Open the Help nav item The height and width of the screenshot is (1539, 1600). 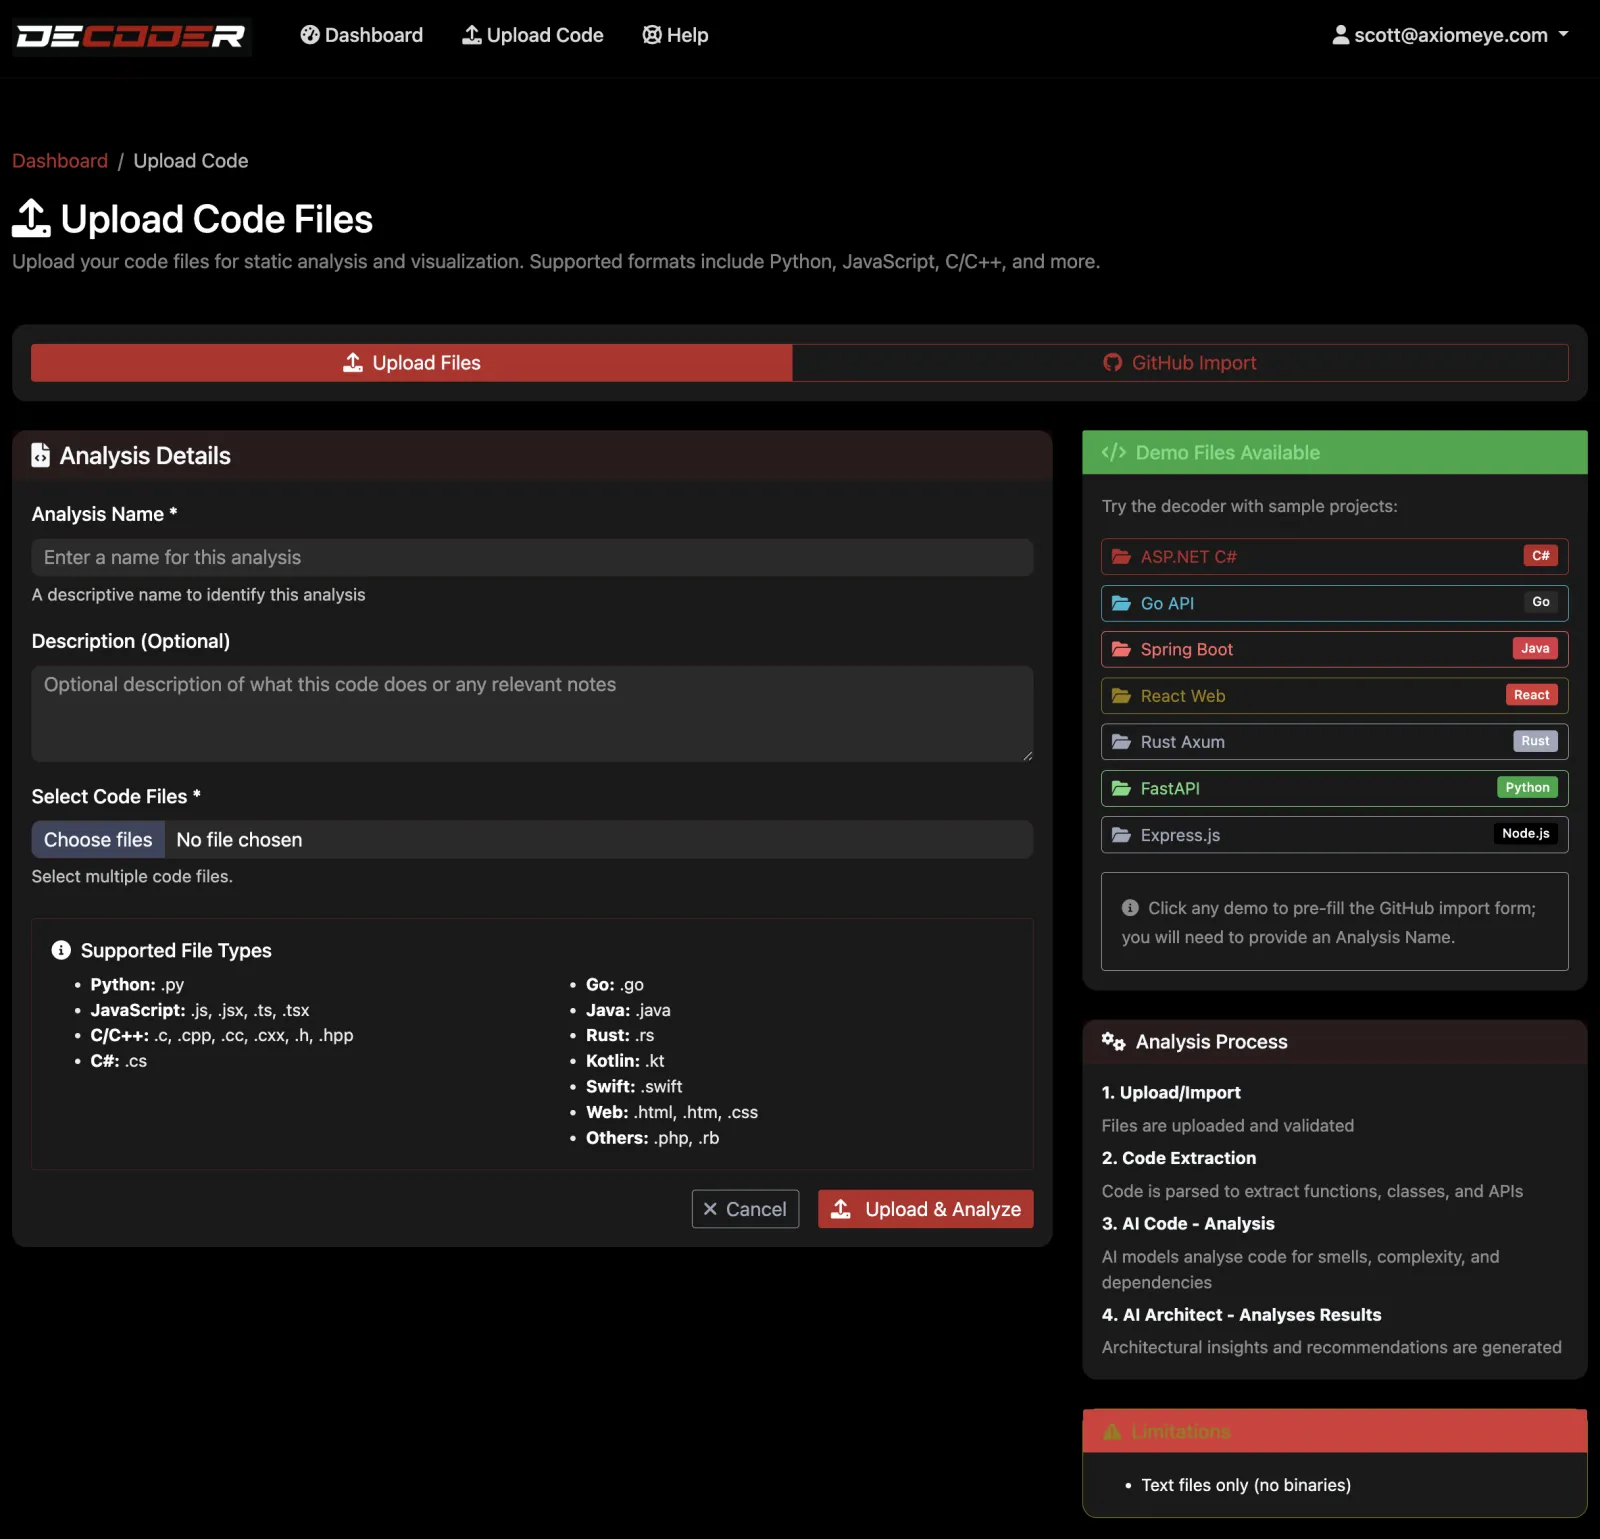point(675,35)
